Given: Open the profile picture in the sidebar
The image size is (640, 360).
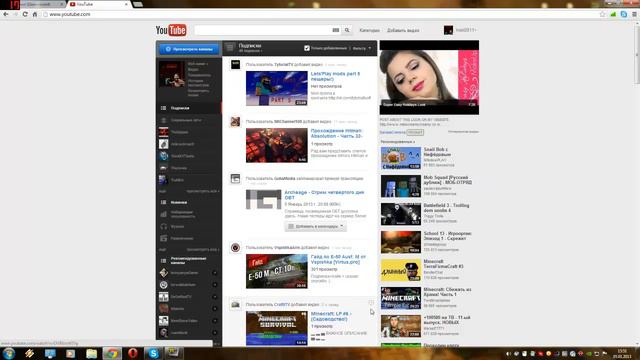Looking at the screenshot, I should 171,74.
